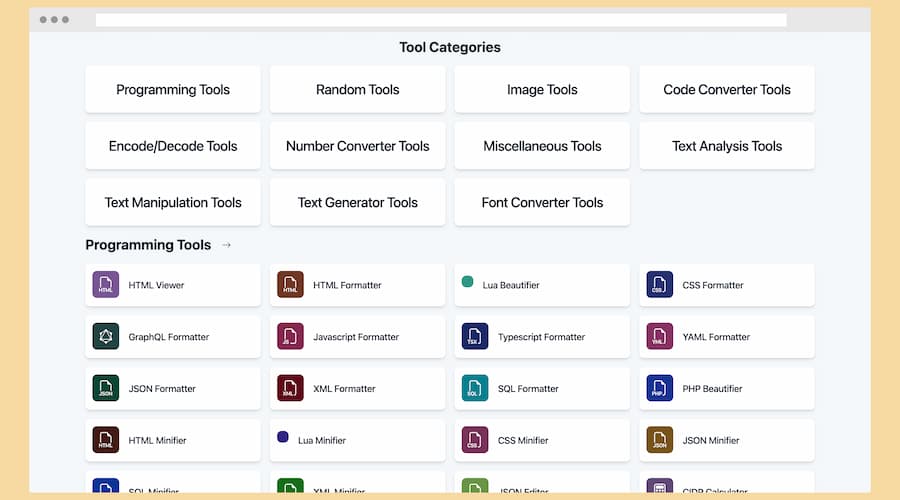Open the Font Converter Tools category
The width and height of the screenshot is (900, 500).
point(542,202)
